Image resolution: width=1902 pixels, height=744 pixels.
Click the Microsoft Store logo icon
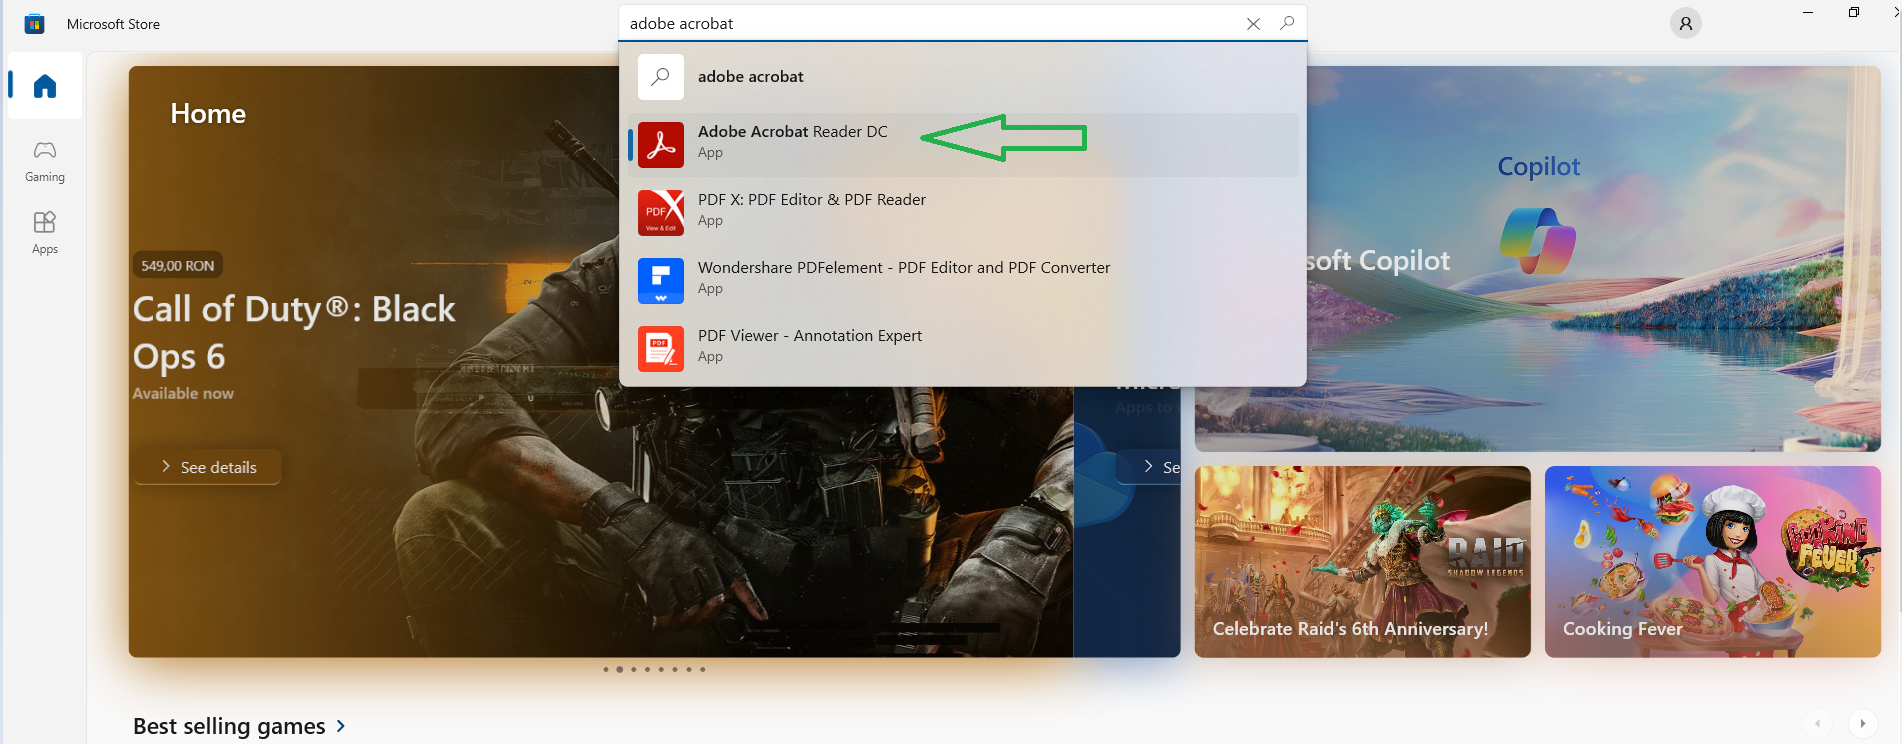34,23
